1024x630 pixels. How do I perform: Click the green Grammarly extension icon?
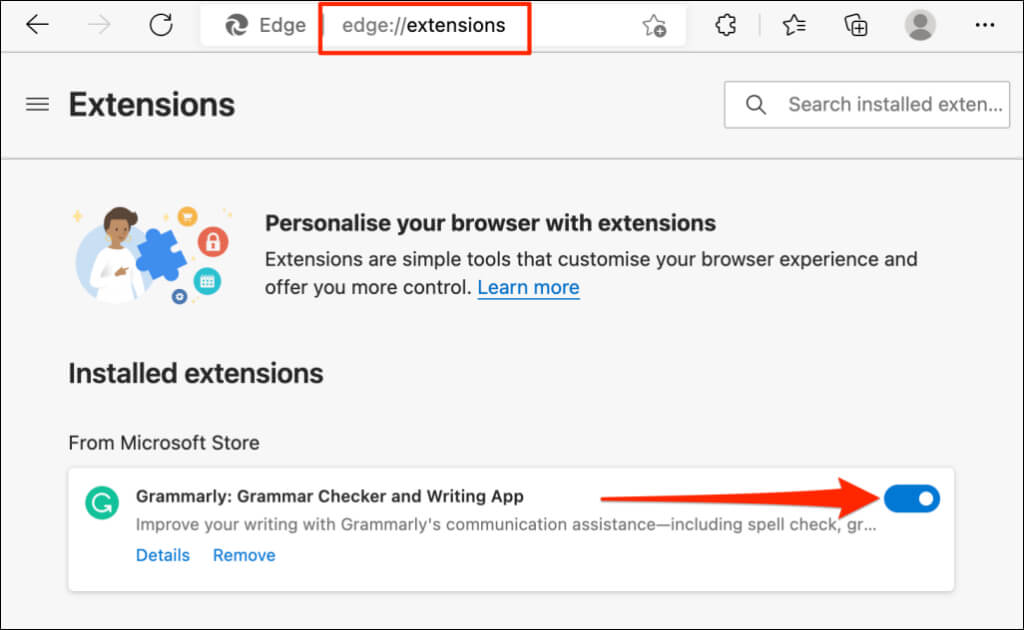point(101,504)
